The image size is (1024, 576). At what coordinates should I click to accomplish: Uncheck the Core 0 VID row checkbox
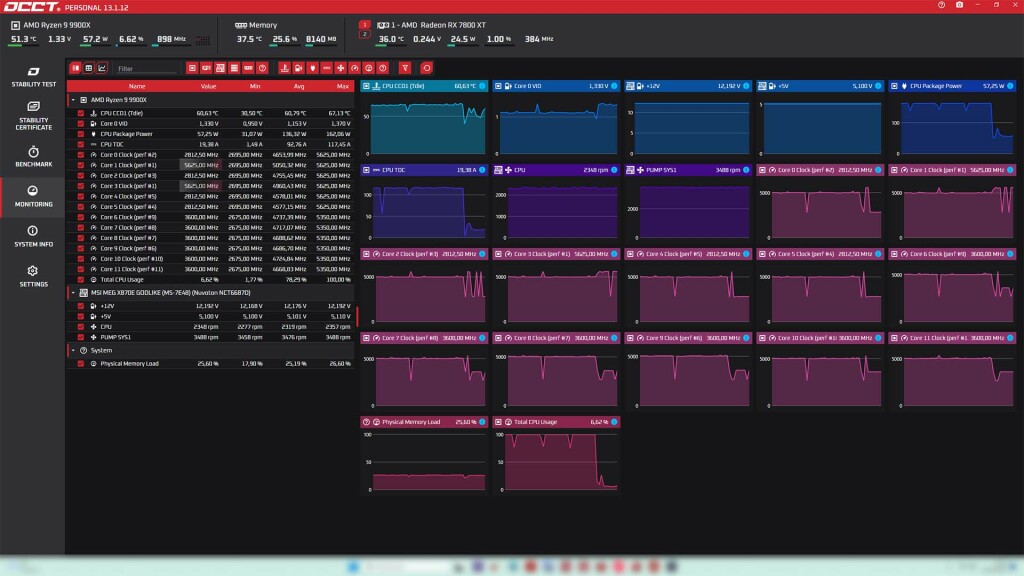81,123
